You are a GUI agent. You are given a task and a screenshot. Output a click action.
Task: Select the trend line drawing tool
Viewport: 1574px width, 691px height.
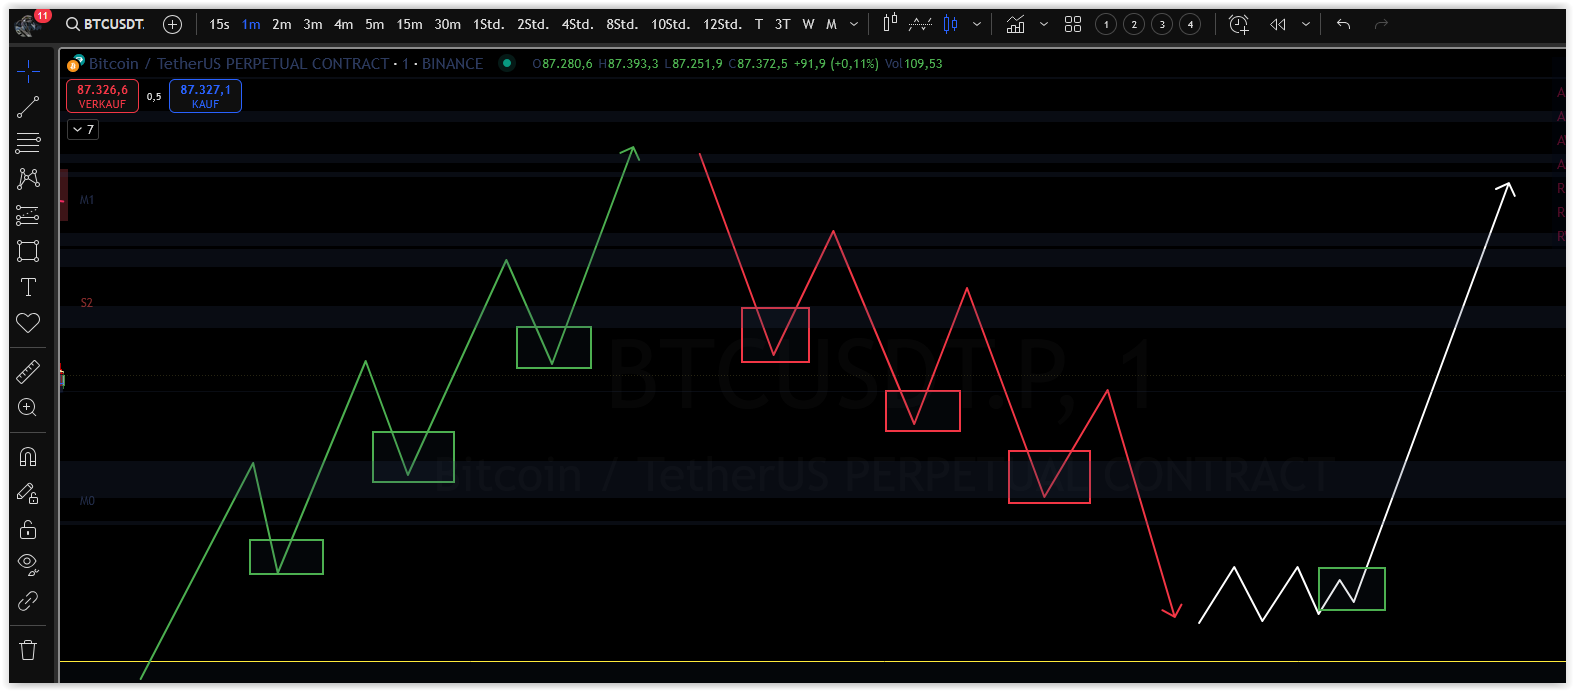click(28, 107)
